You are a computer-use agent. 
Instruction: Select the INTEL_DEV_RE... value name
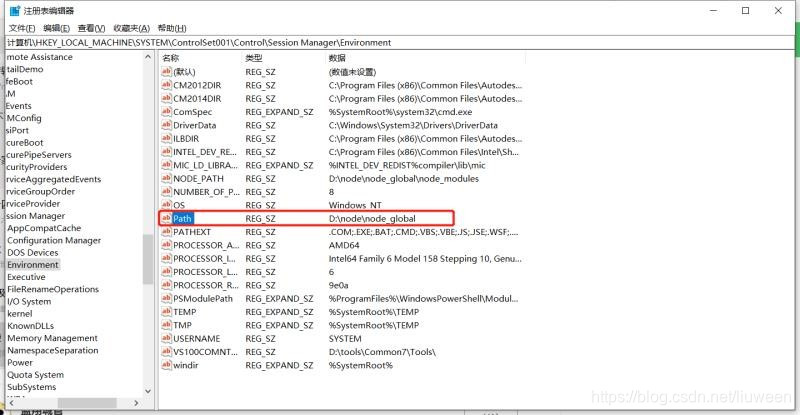[x=205, y=152]
